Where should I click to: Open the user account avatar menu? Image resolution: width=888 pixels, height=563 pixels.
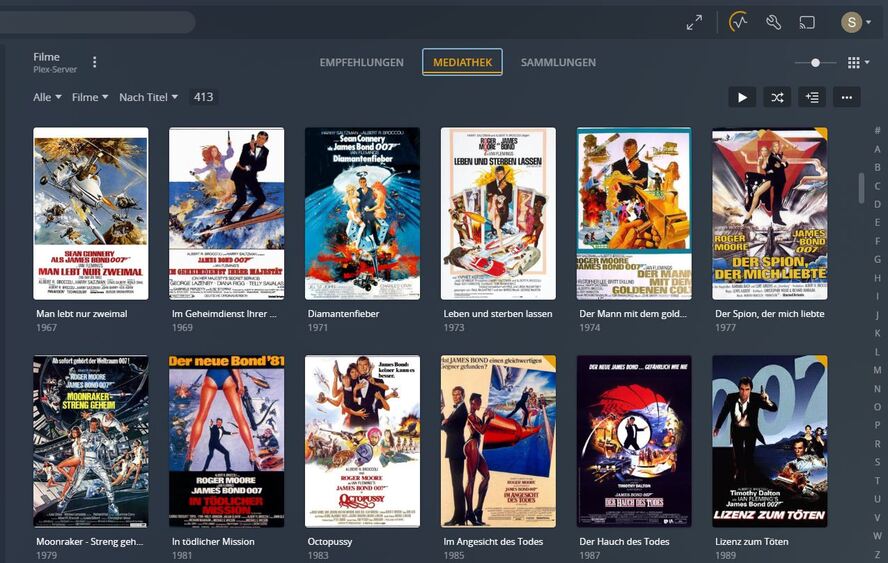pos(855,22)
